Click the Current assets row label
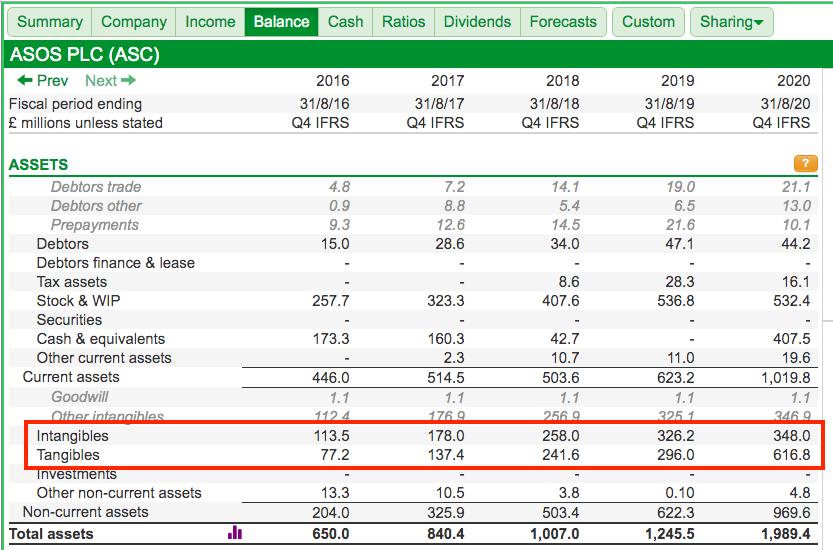Viewport: 833px width, 550px height. [71, 377]
